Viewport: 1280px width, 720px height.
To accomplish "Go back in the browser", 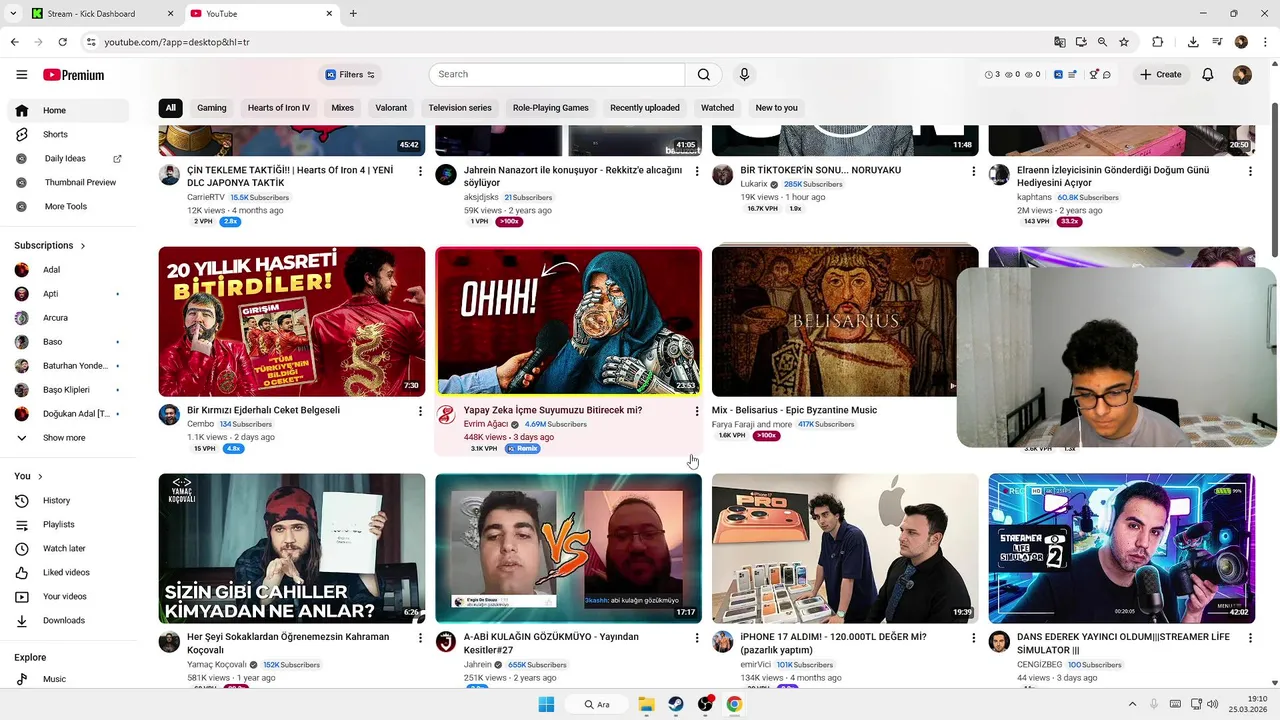I will tap(14, 42).
